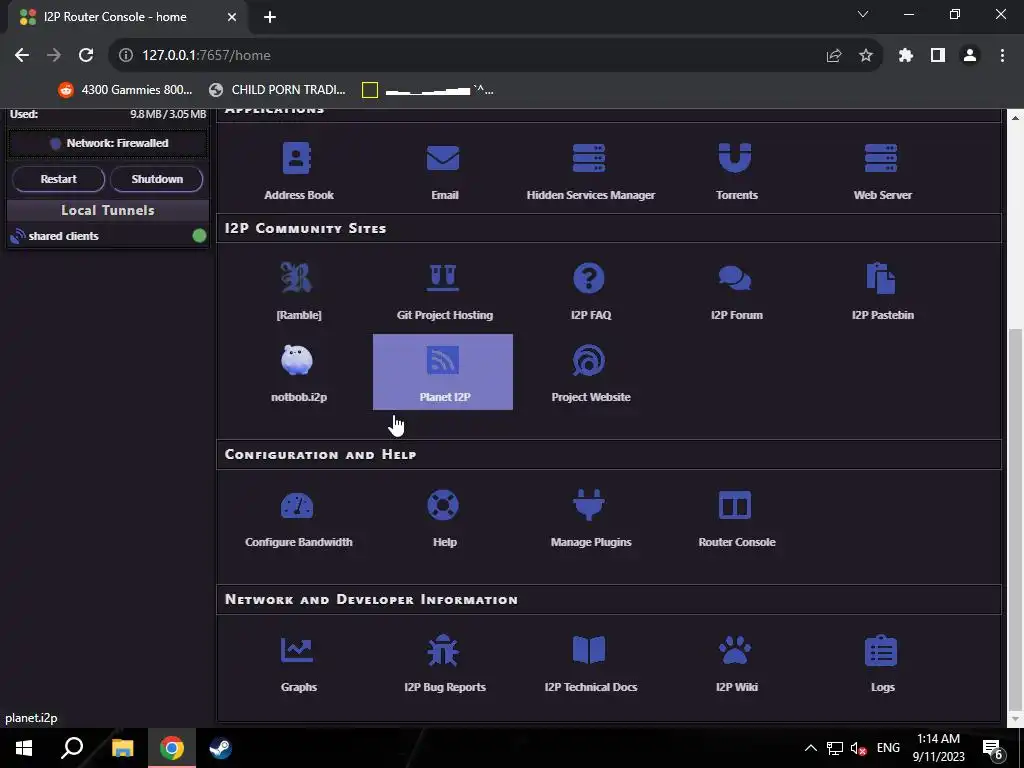
Task: Open the 4300 Gammies bookmark
Action: (x=125, y=89)
